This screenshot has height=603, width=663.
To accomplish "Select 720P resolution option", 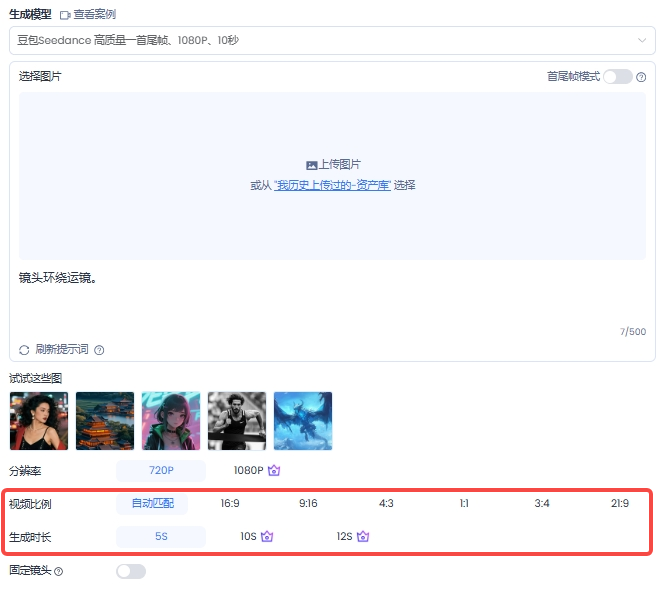I will pyautogui.click(x=161, y=471).
